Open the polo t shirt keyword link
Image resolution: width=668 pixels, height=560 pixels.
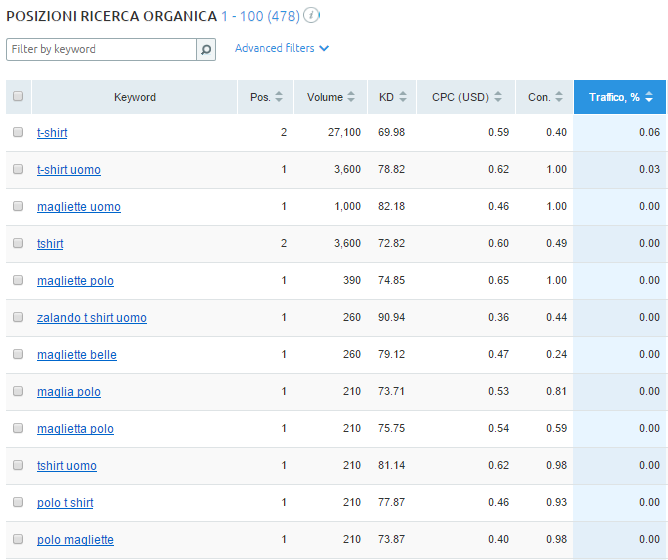65,503
